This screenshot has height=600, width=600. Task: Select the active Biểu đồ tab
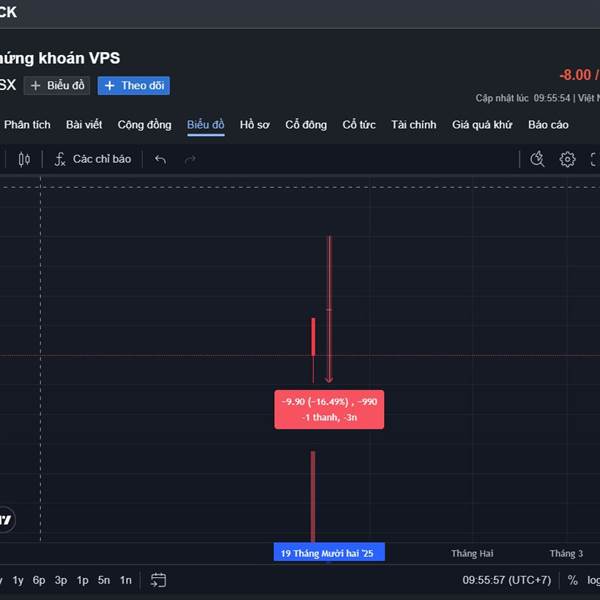coord(205,125)
